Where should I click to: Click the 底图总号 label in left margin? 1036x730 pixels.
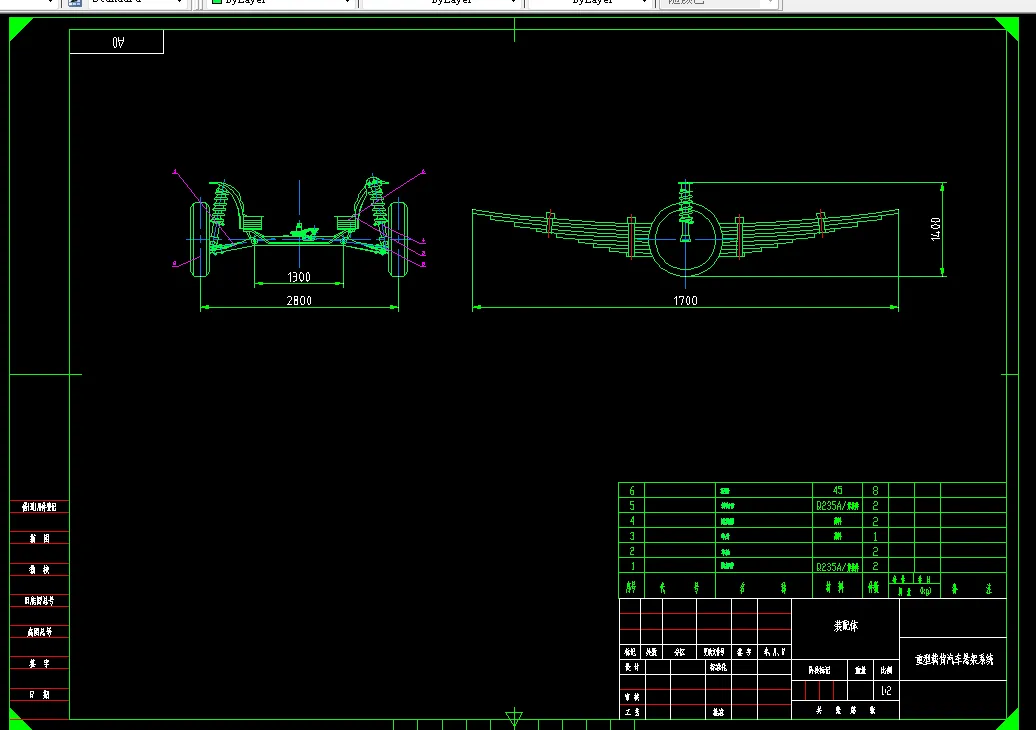tap(39, 632)
